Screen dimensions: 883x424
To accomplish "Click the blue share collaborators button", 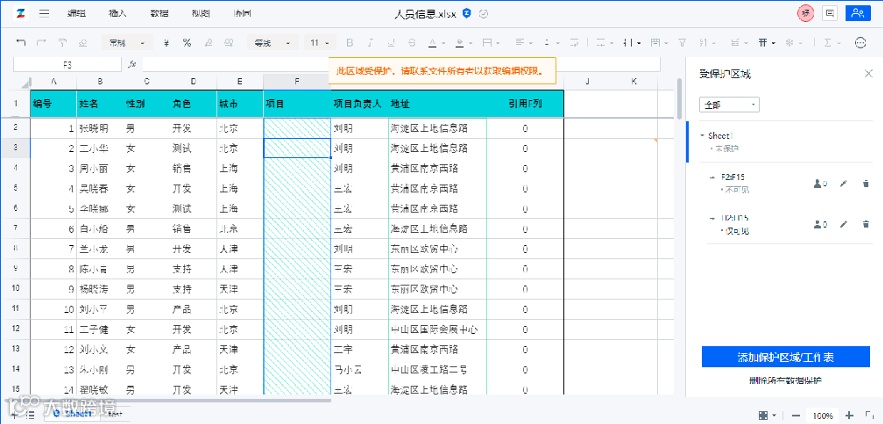I will (x=858, y=14).
